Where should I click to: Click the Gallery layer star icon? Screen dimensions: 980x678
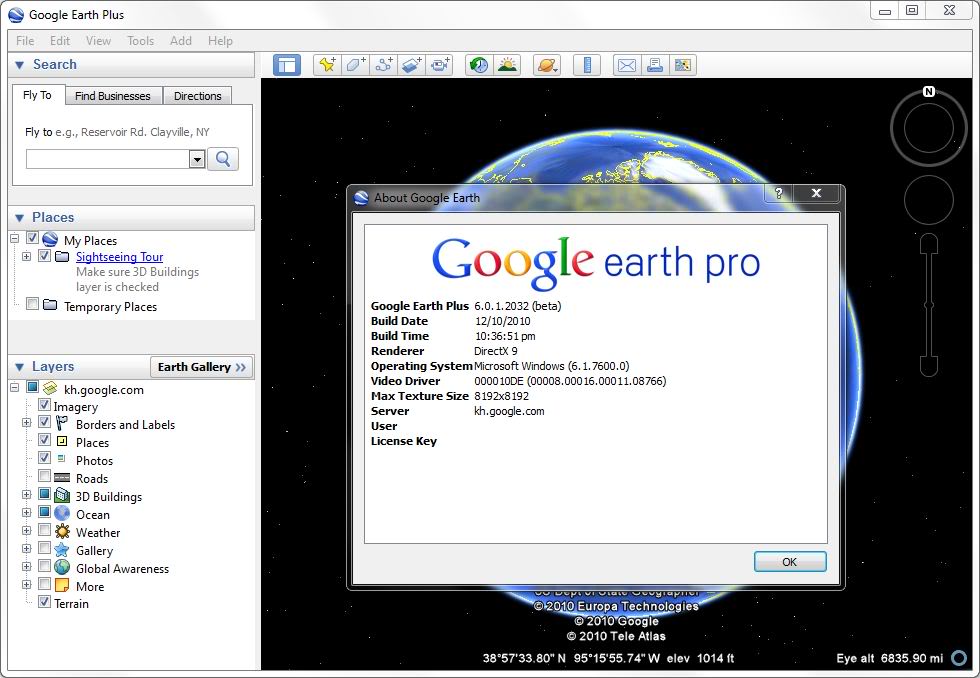tap(62, 550)
